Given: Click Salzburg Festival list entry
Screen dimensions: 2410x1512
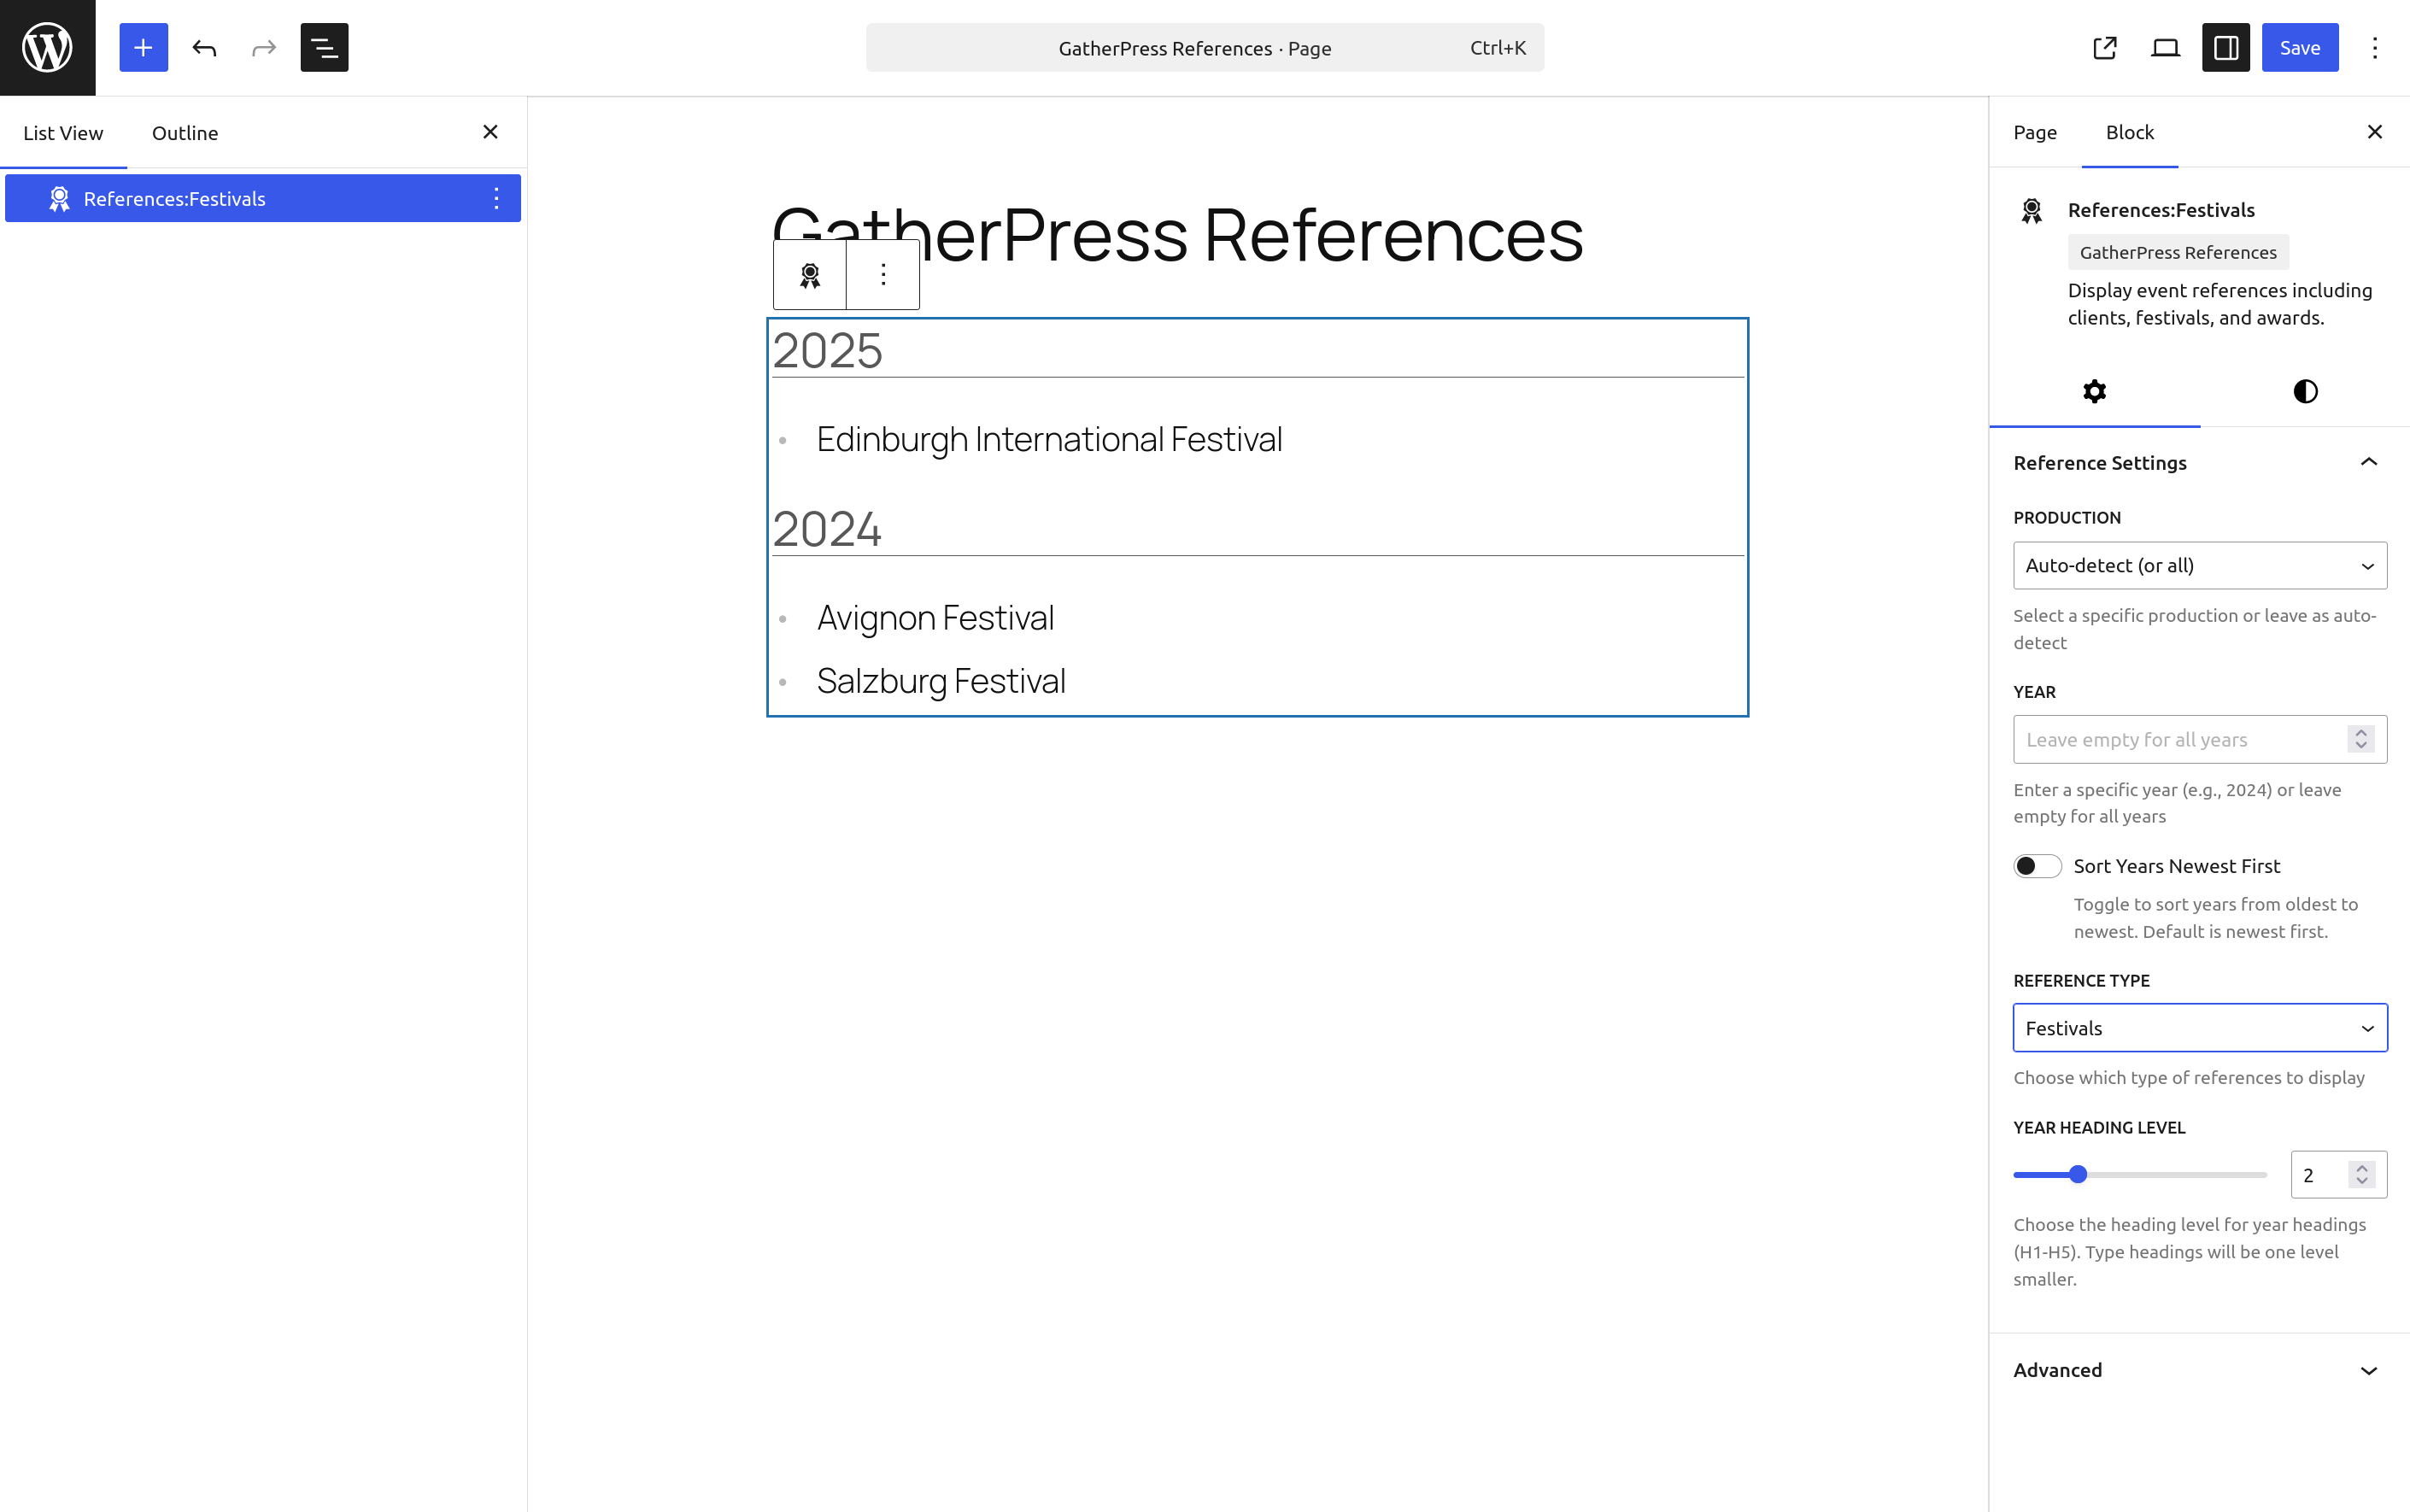Looking at the screenshot, I should click(941, 681).
